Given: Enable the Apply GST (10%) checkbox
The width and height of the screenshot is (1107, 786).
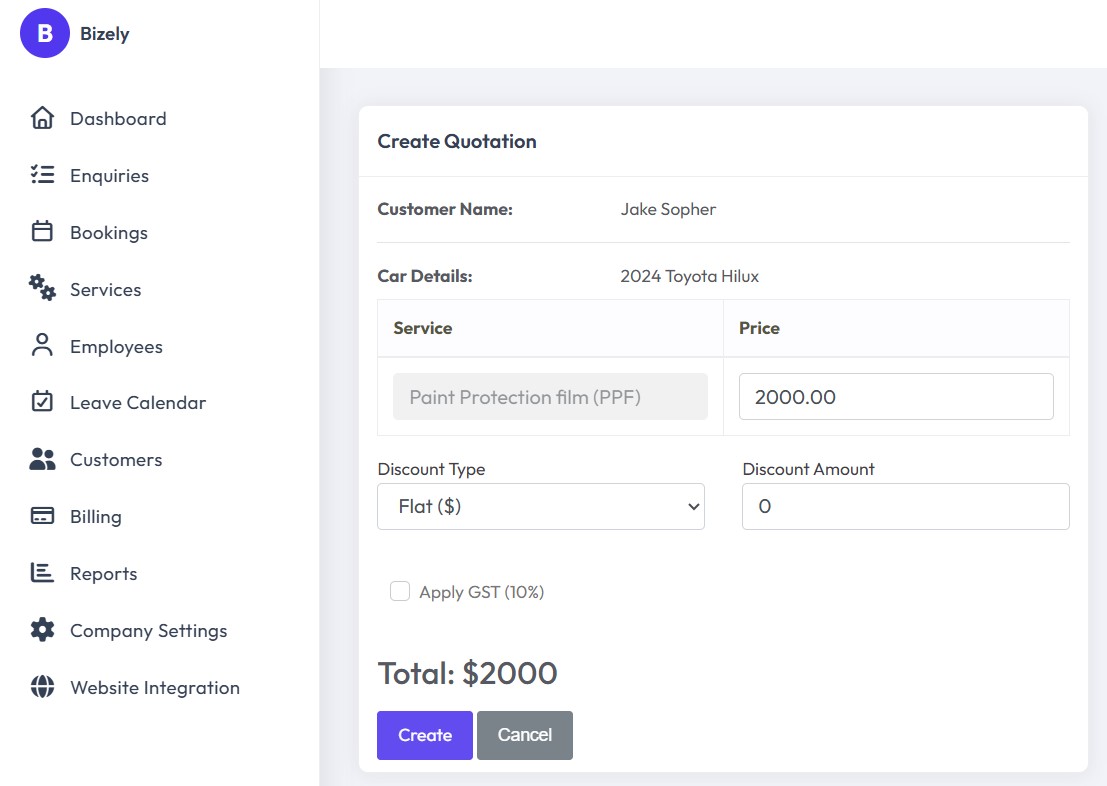Looking at the screenshot, I should [400, 591].
